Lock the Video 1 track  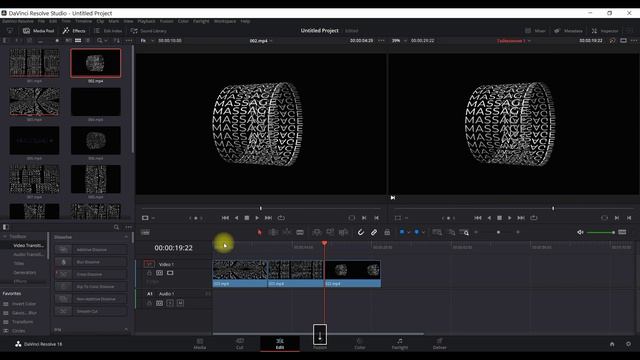pos(149,273)
